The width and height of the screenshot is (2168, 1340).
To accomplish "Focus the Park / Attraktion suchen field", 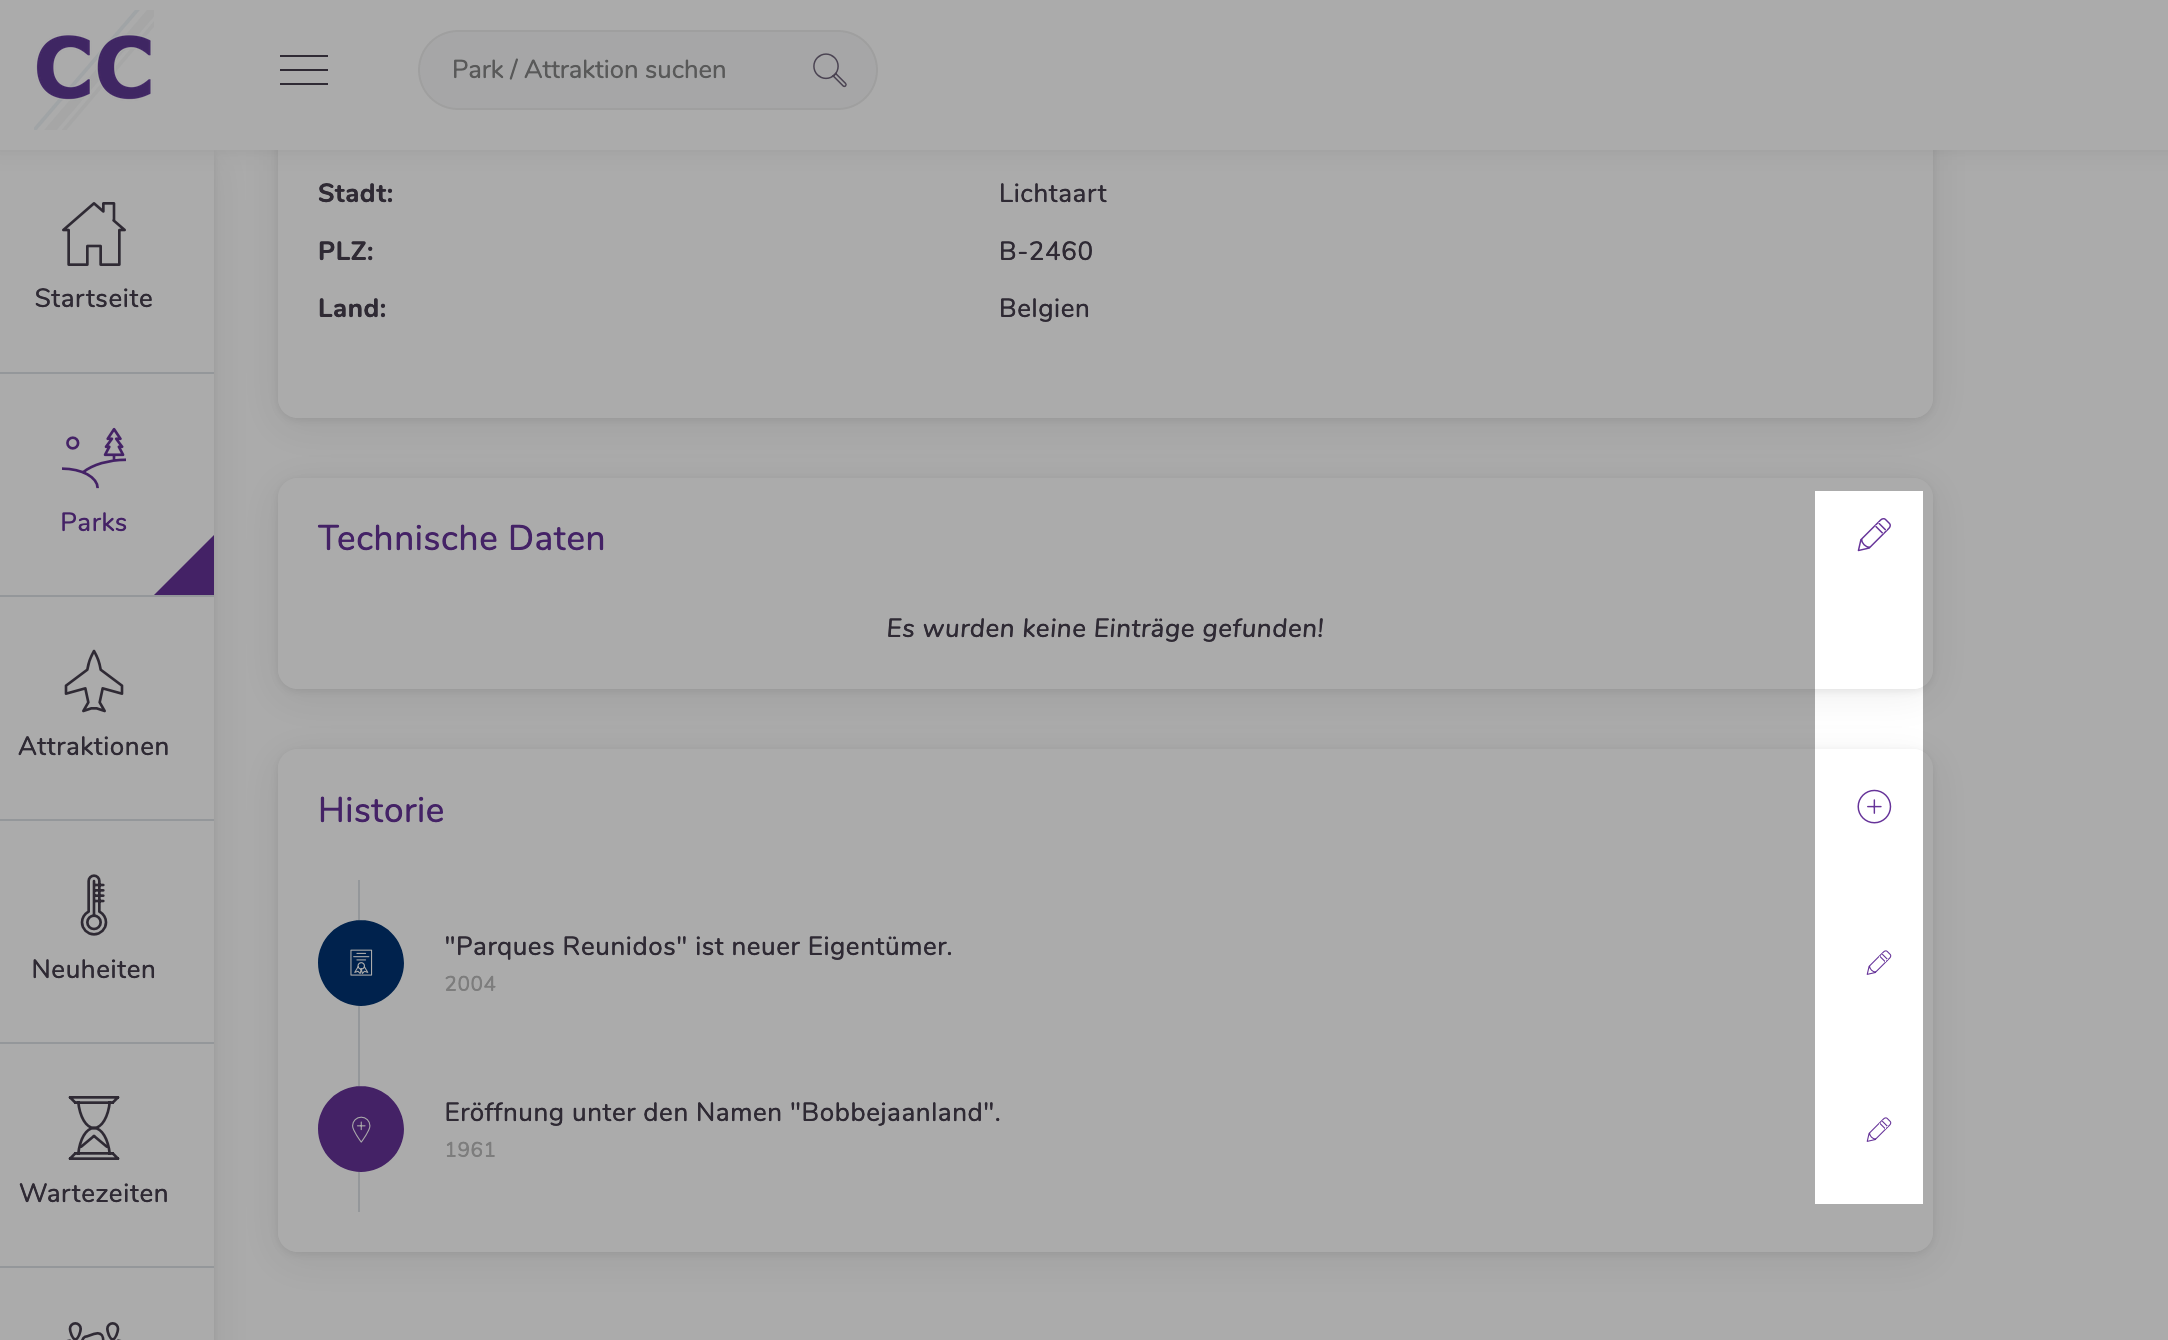I will [648, 70].
